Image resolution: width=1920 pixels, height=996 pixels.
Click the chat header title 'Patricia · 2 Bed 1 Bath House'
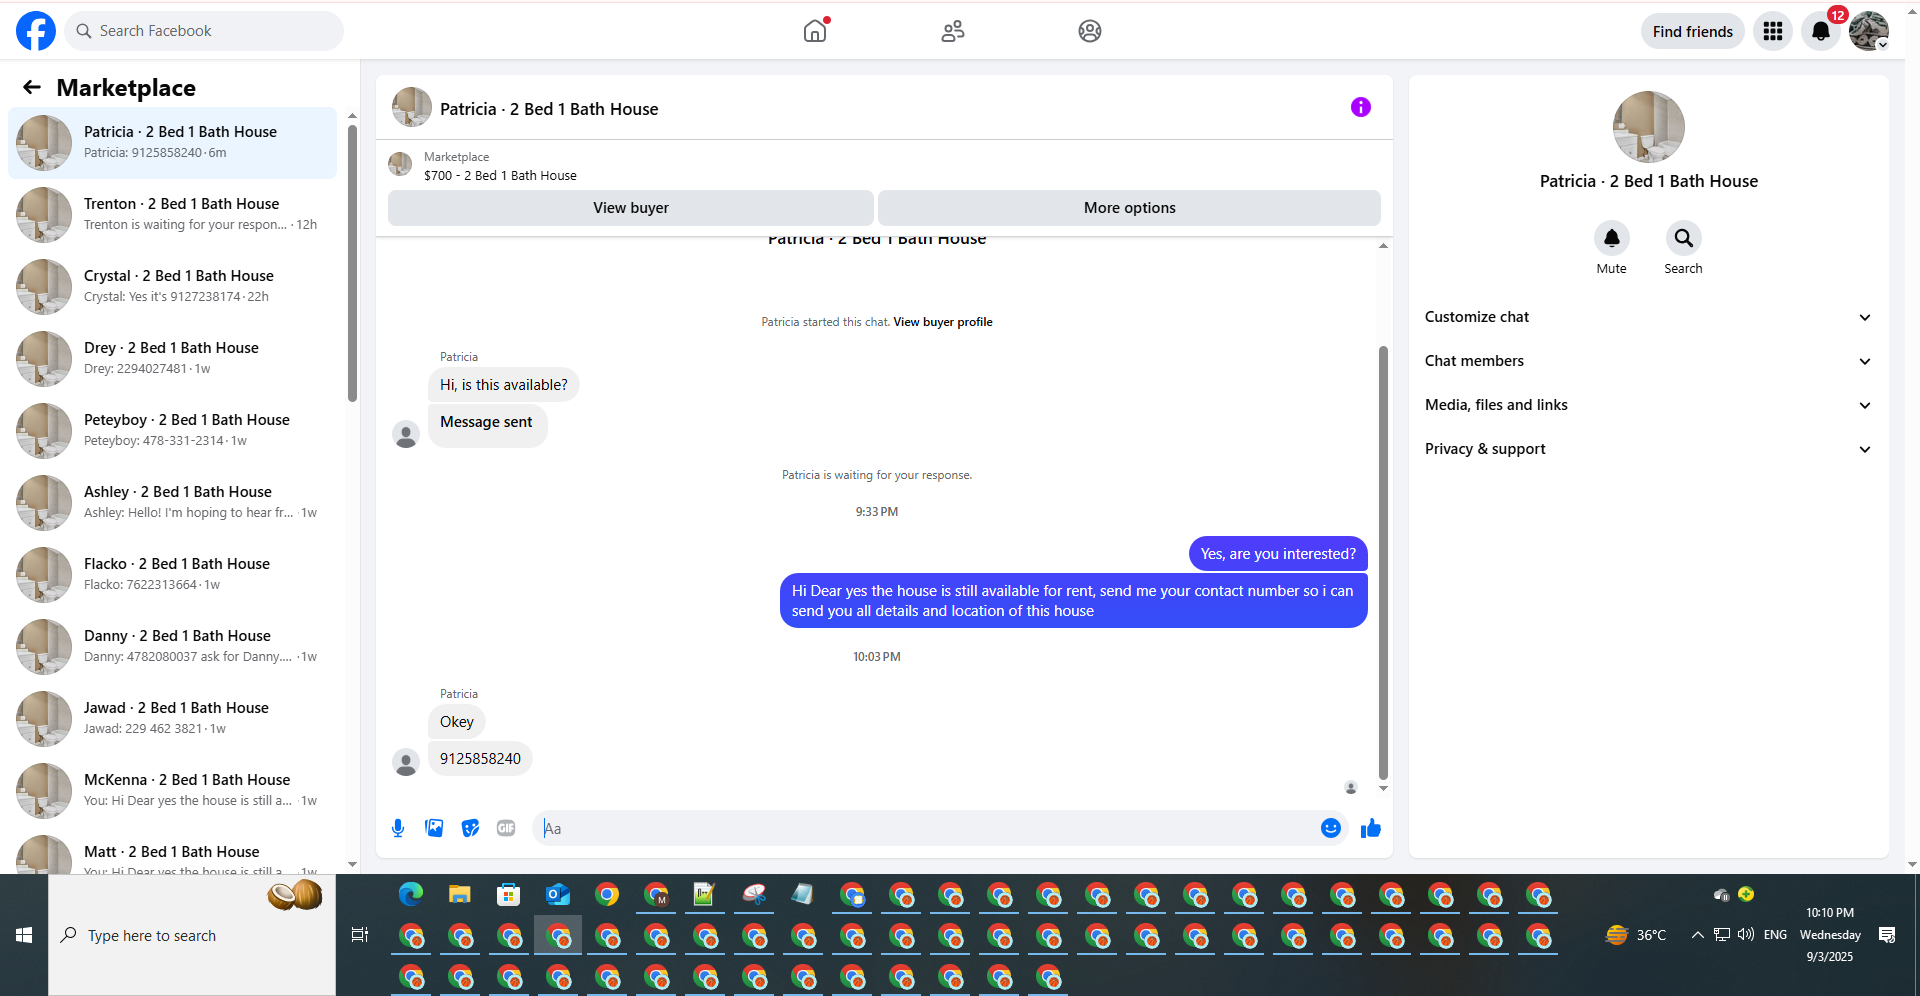tap(549, 109)
